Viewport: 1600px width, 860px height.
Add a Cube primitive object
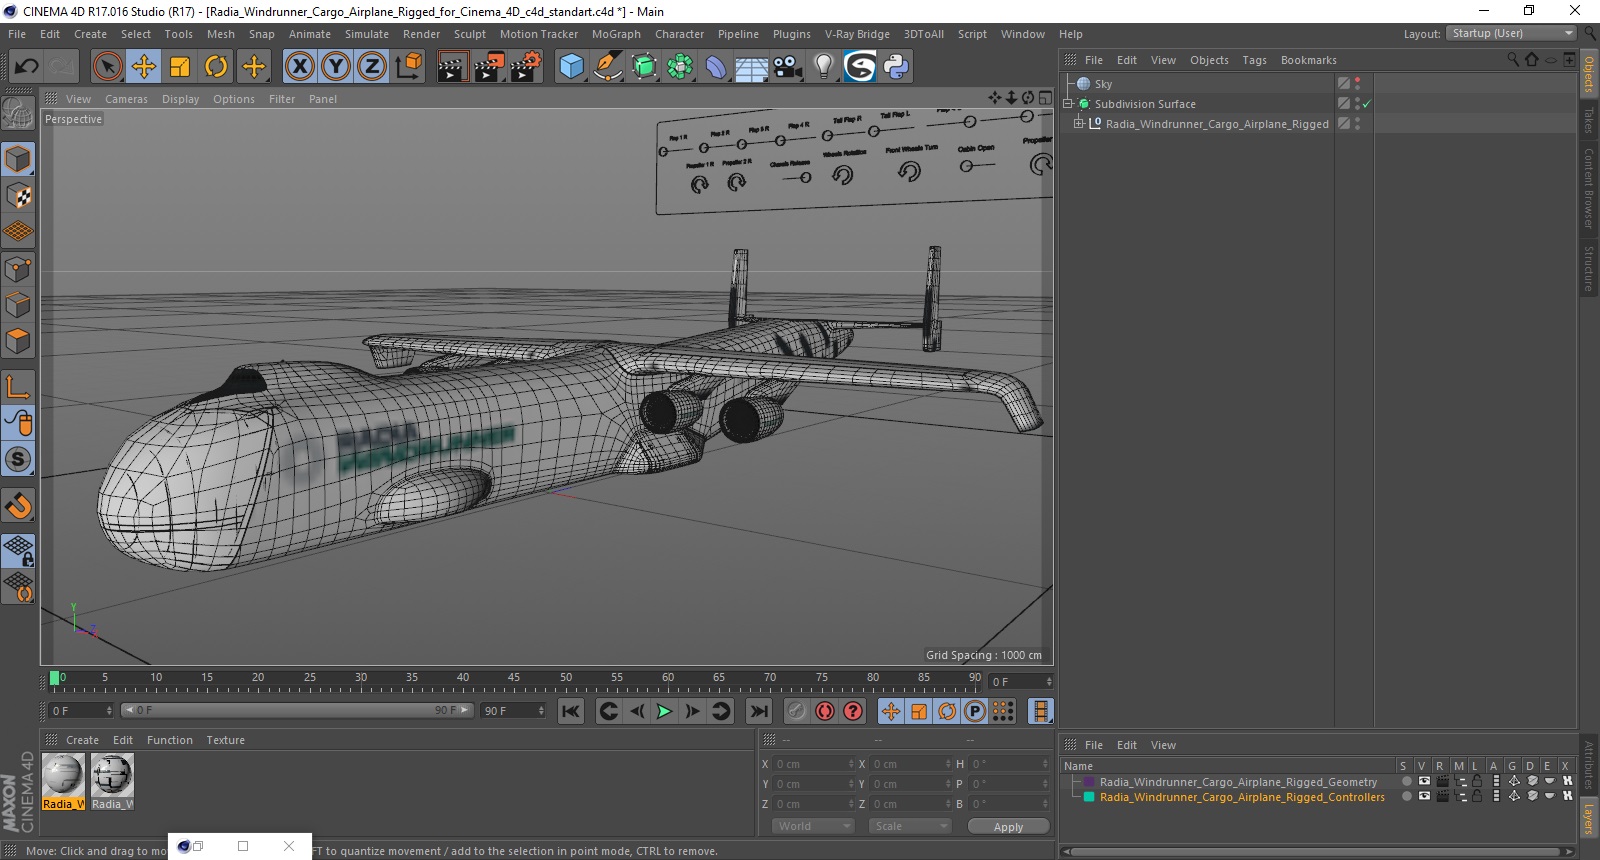[x=571, y=67]
